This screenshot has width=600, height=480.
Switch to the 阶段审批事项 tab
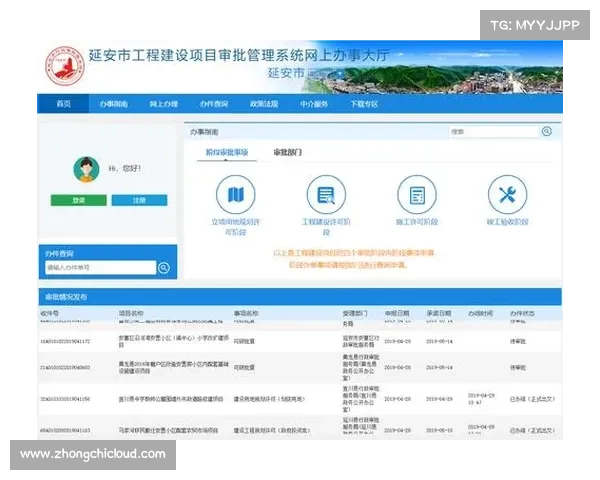[227, 152]
